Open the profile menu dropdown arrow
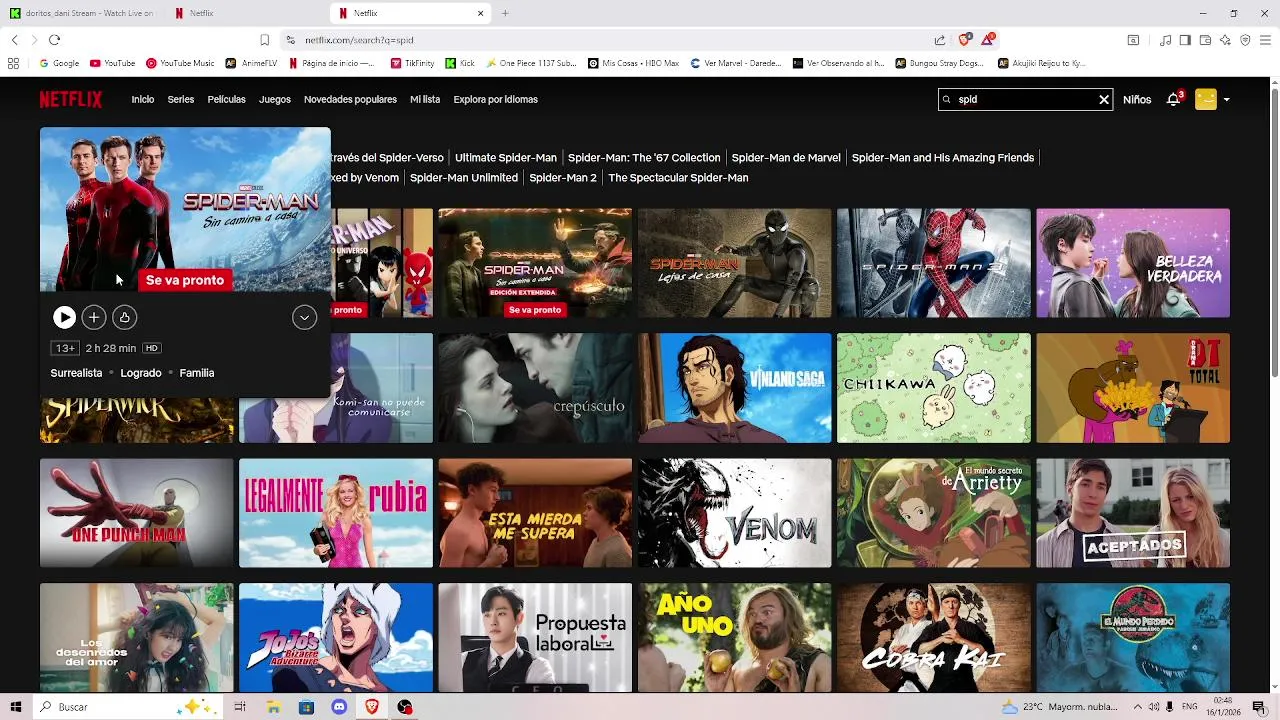Viewport: 1280px width, 720px height. (1227, 99)
